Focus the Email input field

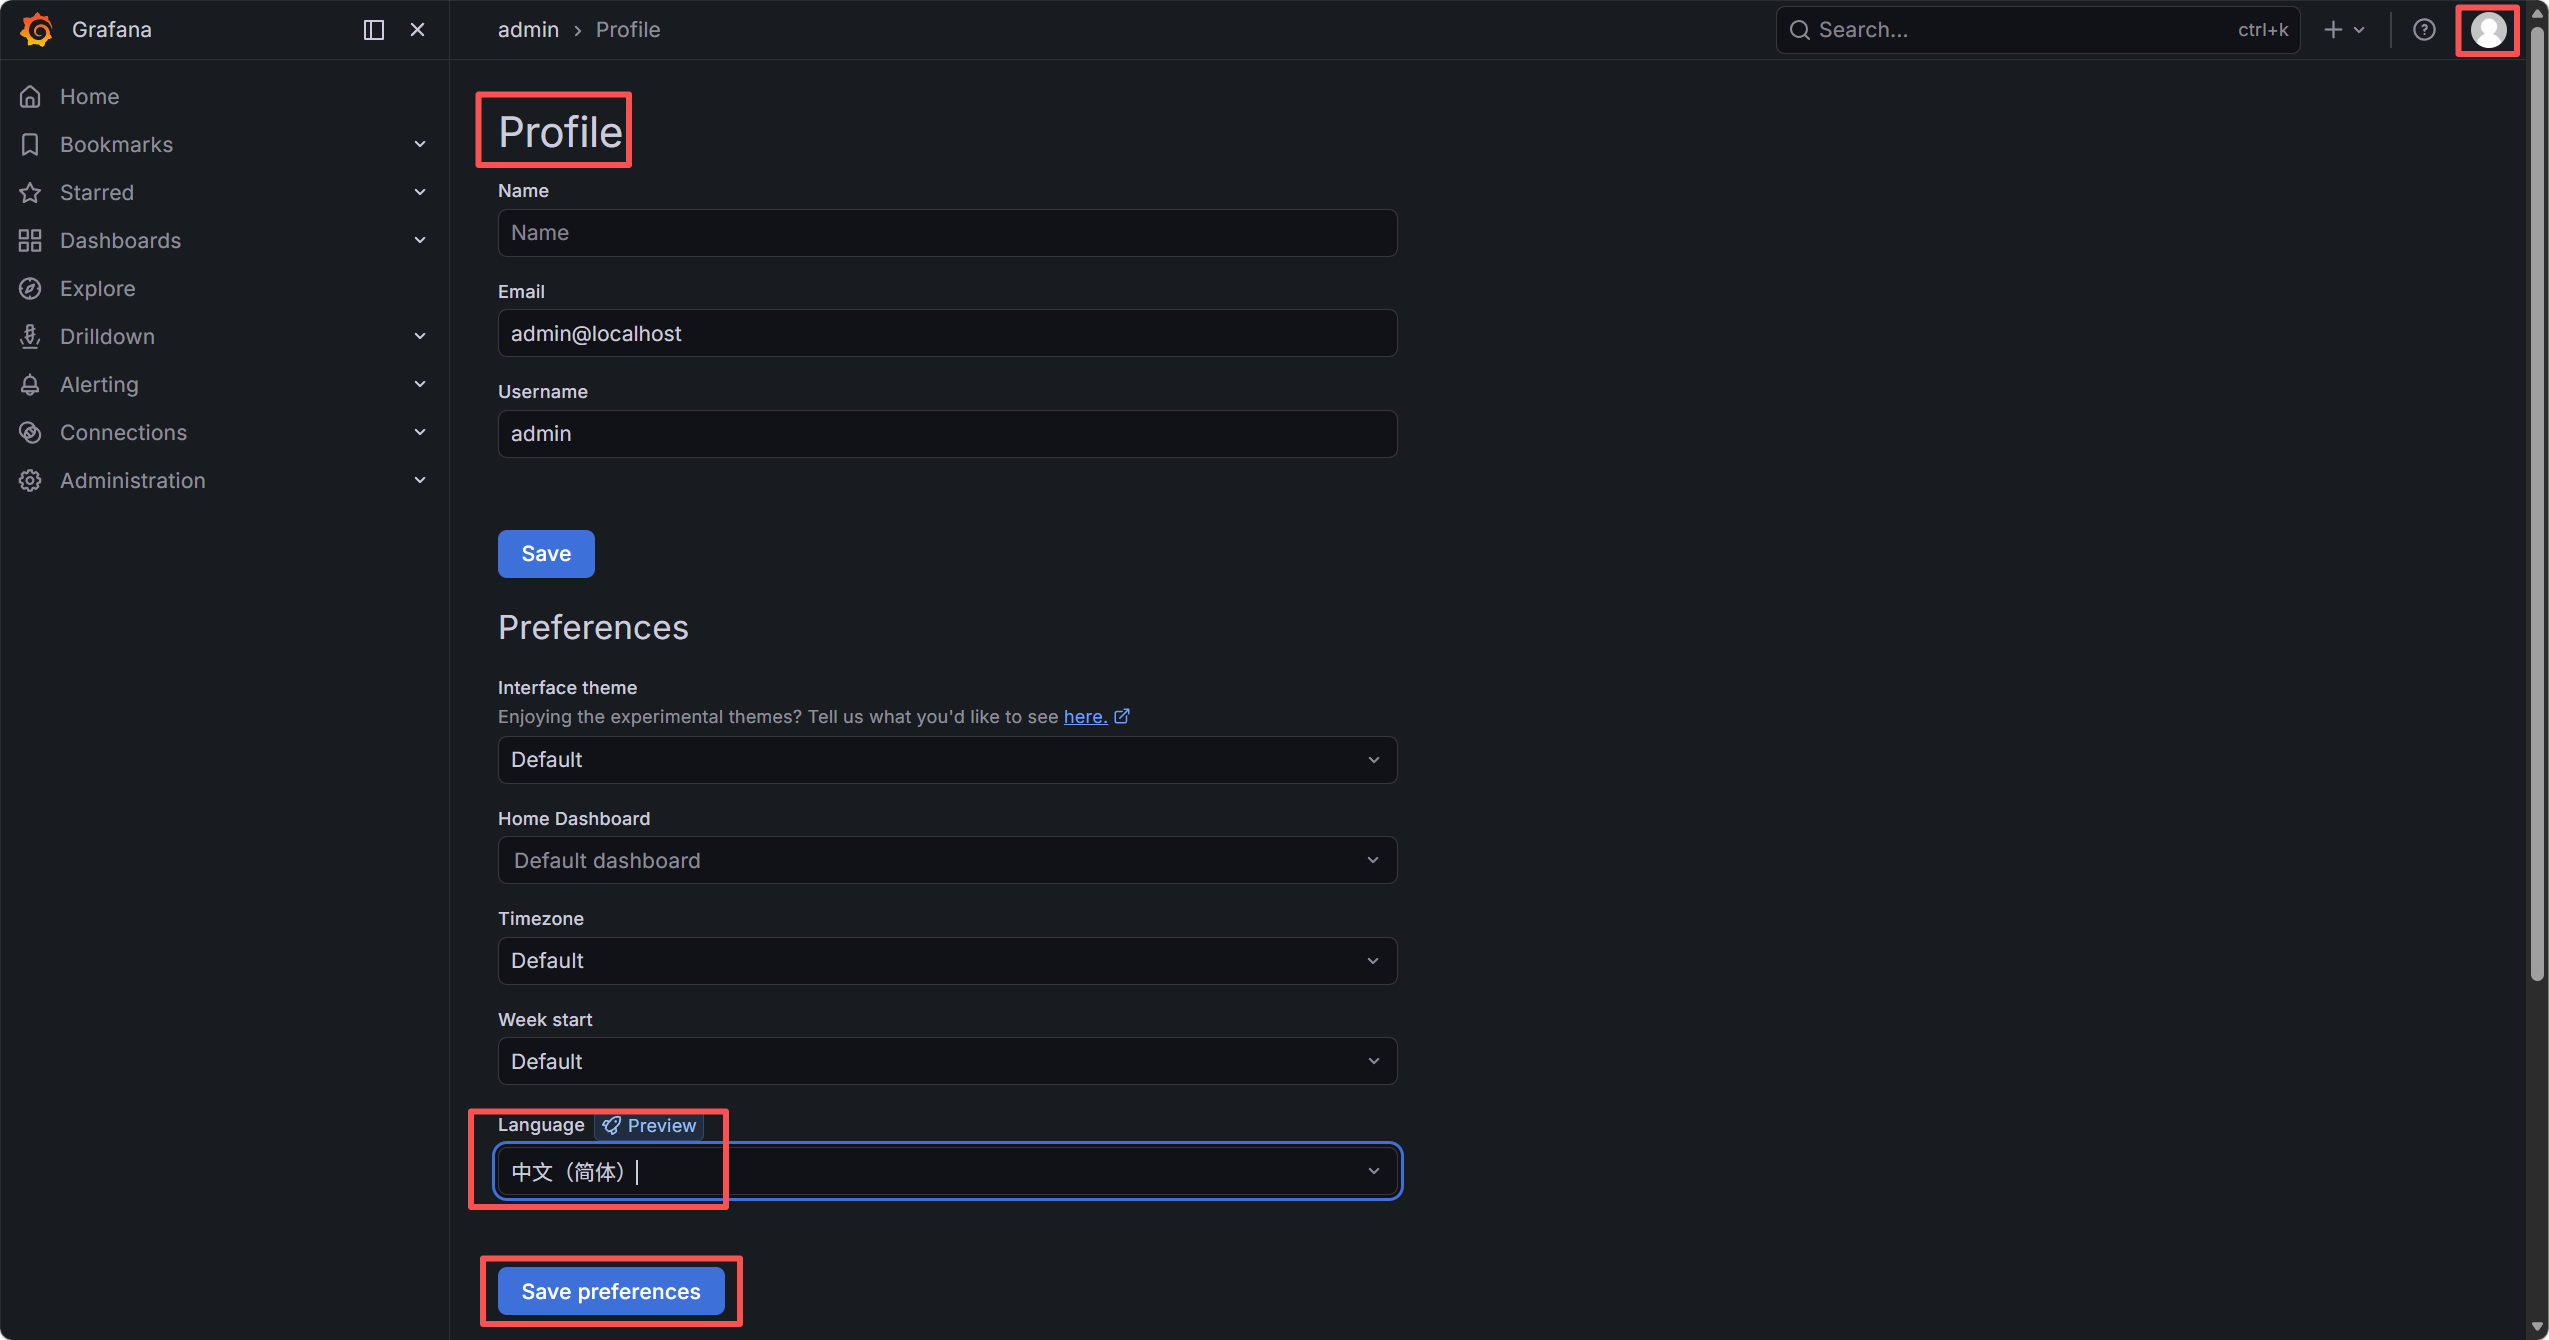947,333
